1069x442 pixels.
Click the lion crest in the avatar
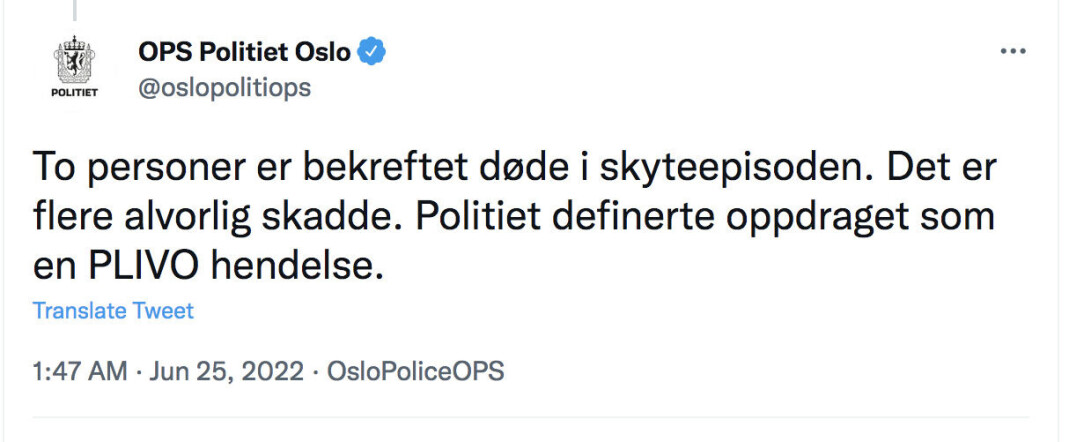coord(75,60)
